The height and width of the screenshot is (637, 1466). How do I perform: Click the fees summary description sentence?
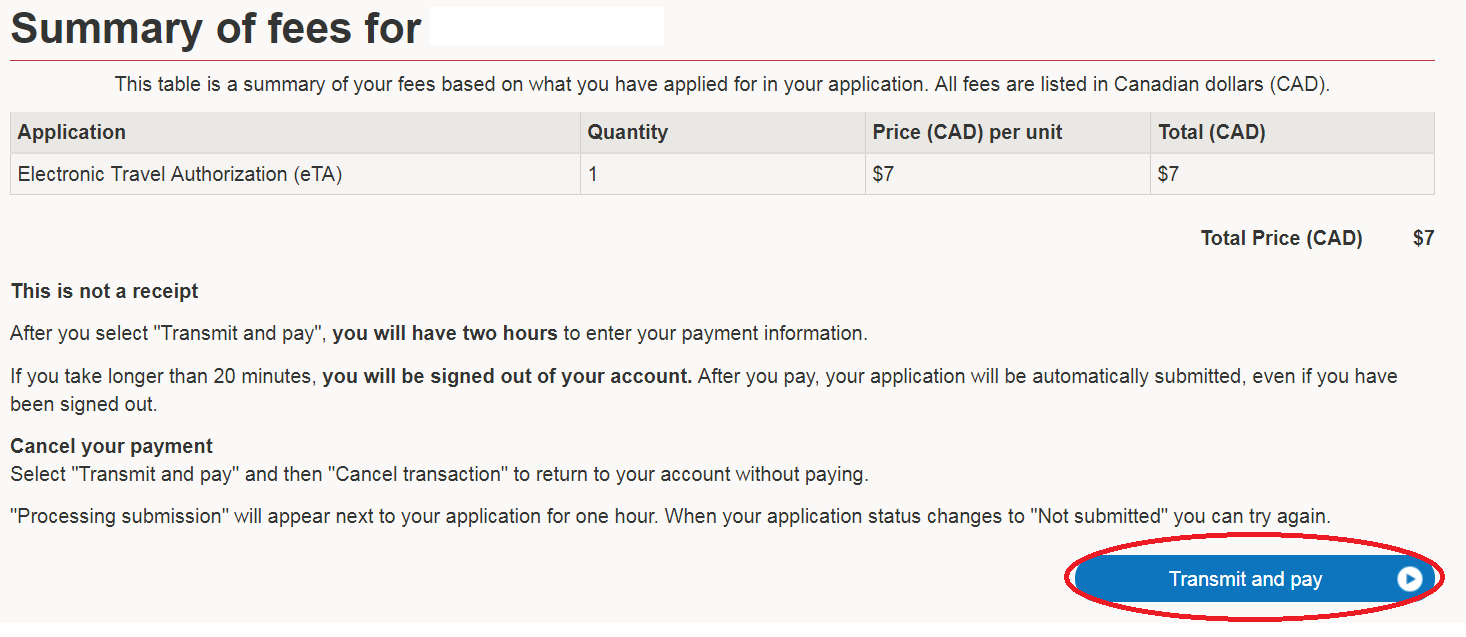(x=722, y=84)
